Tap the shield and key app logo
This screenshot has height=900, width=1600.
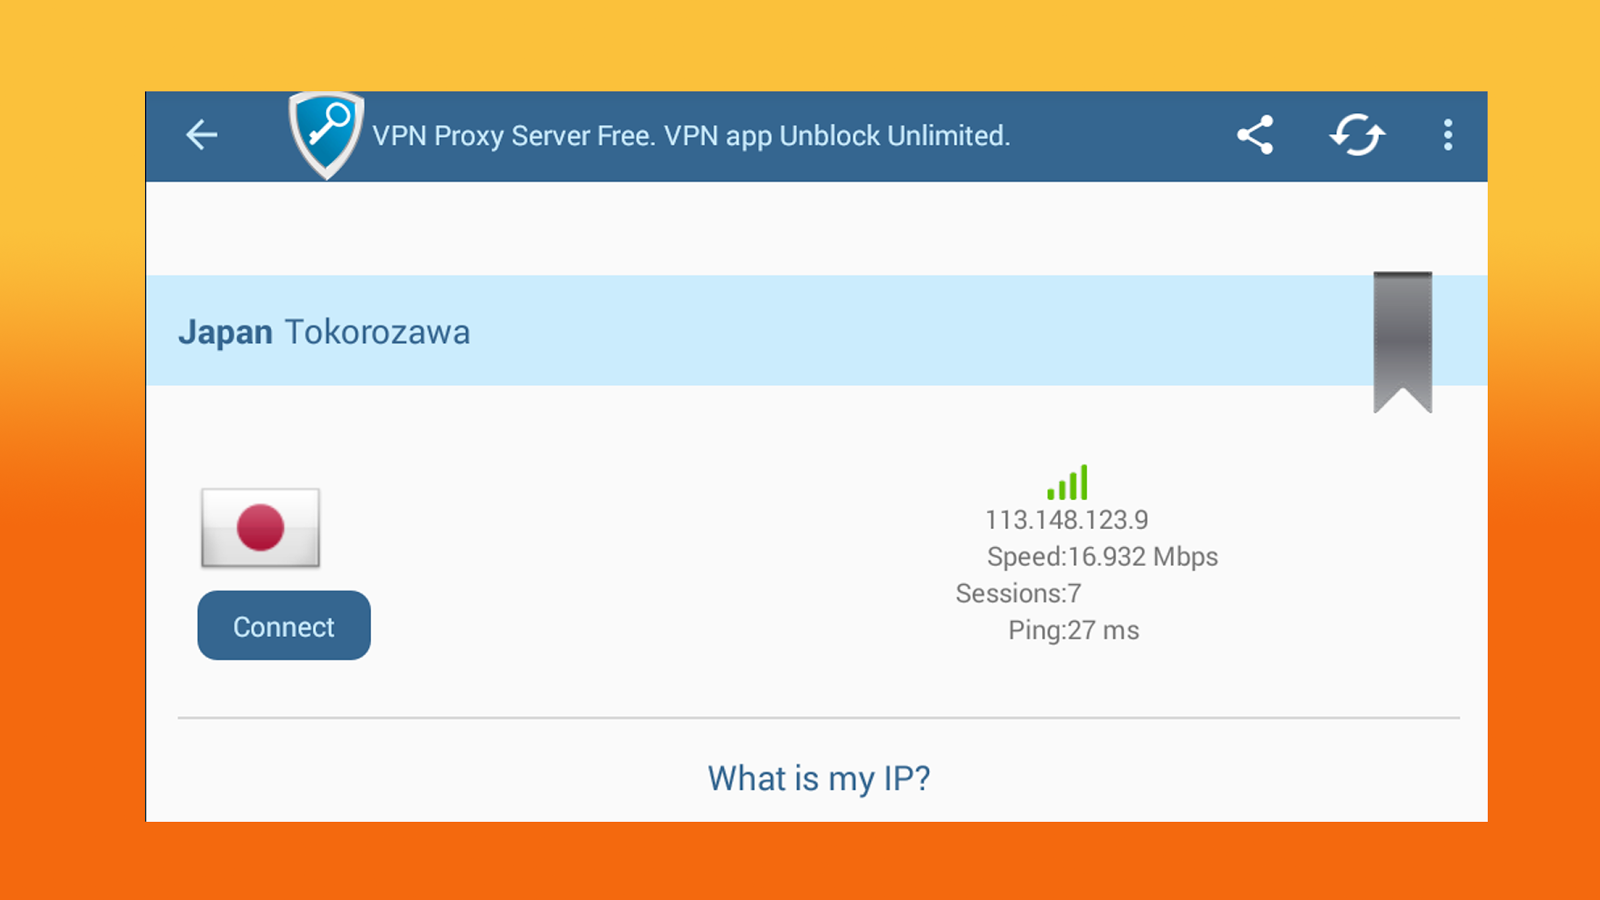pyautogui.click(x=326, y=135)
